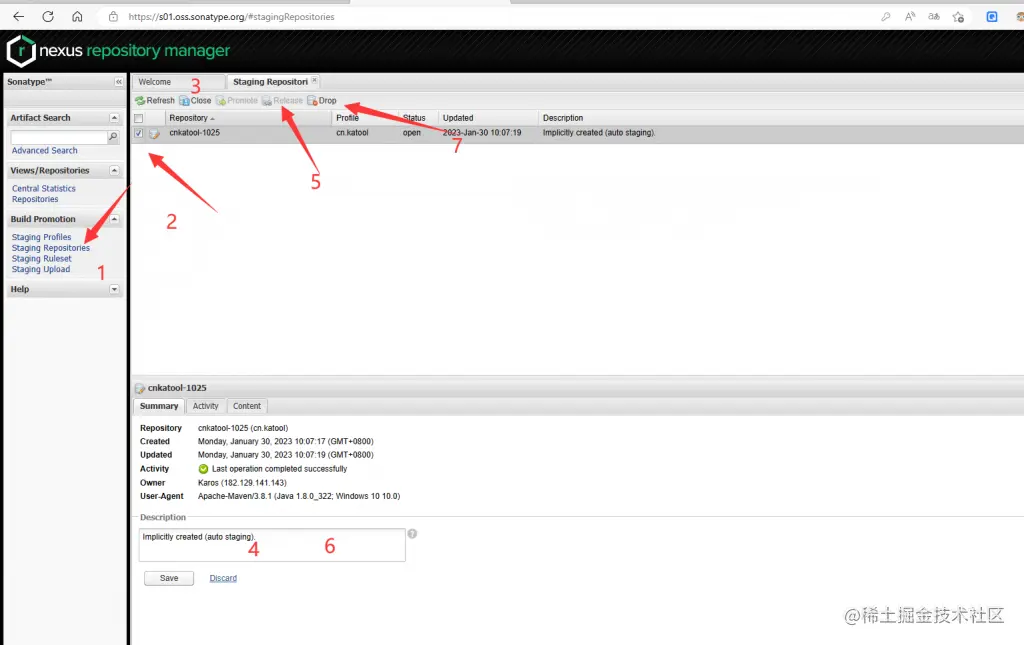
Task: Click the Release toolbar button
Action: click(x=283, y=101)
